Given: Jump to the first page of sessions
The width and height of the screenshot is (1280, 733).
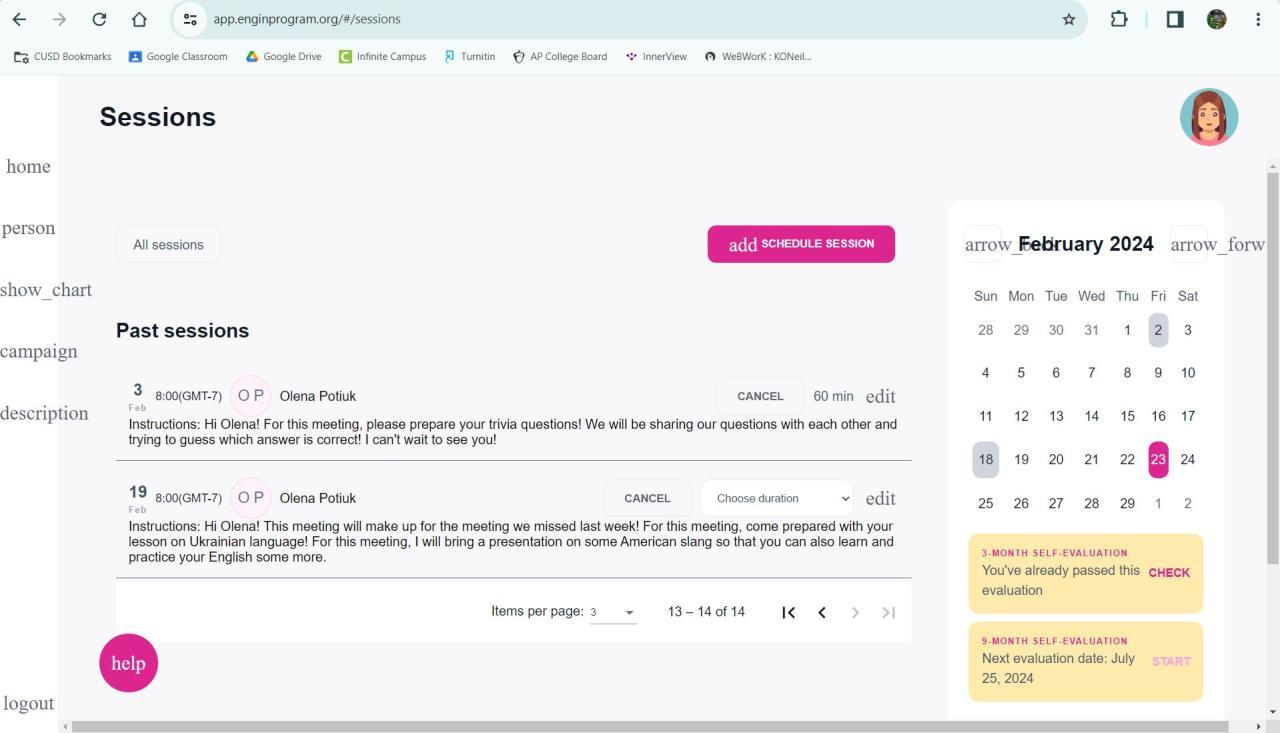Looking at the screenshot, I should (x=788, y=612).
